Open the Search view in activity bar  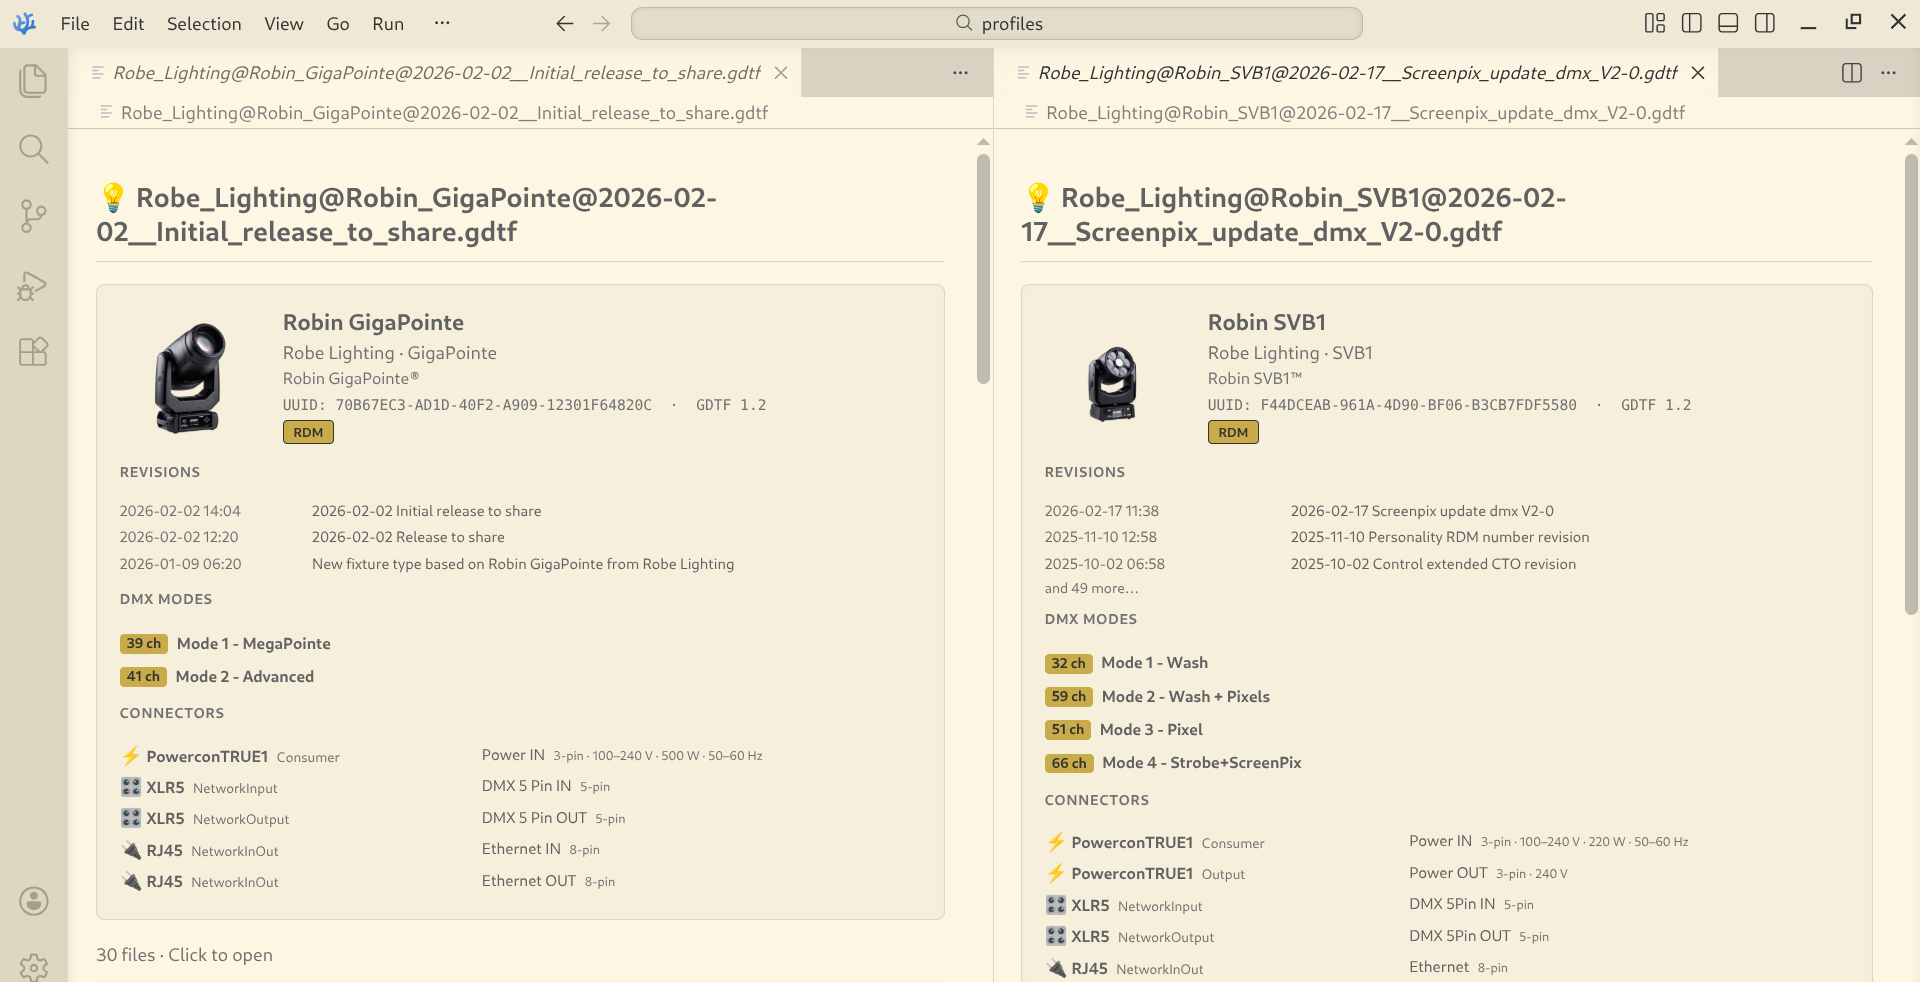(x=33, y=149)
